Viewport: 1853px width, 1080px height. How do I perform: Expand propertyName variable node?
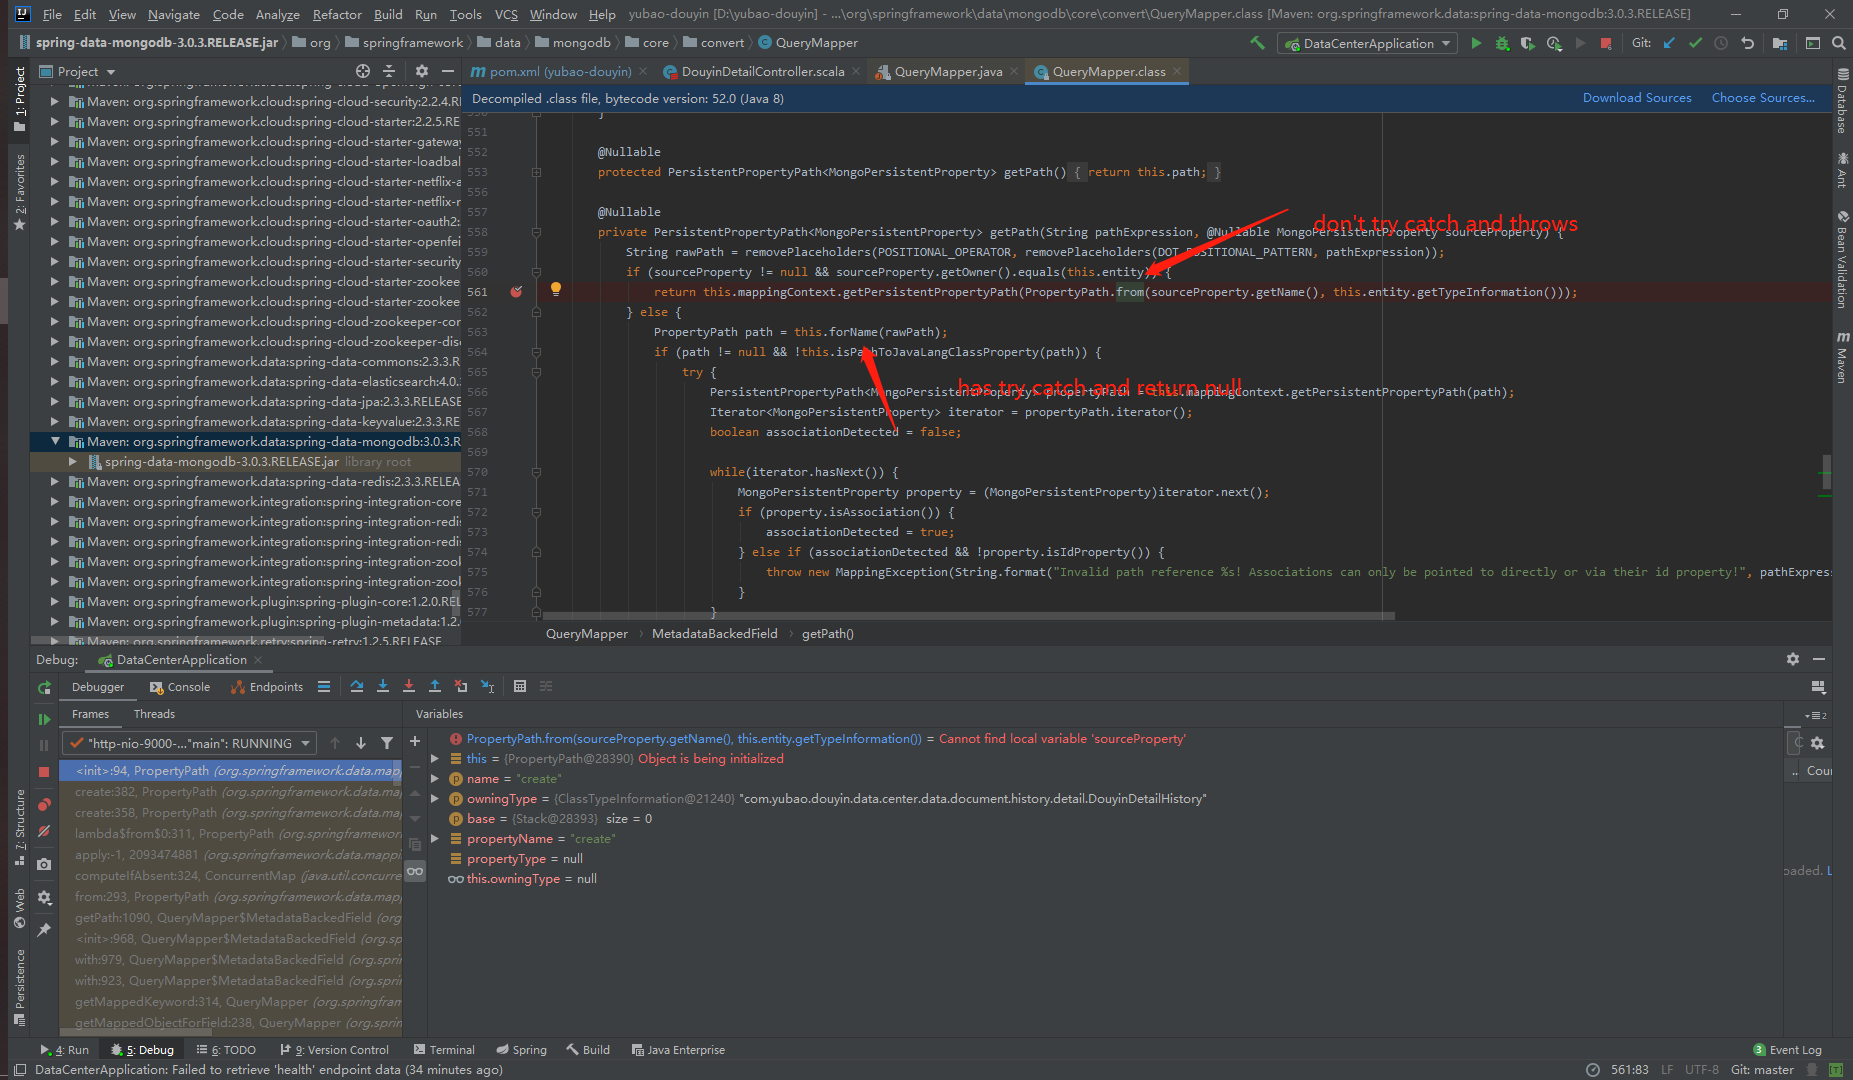point(435,839)
